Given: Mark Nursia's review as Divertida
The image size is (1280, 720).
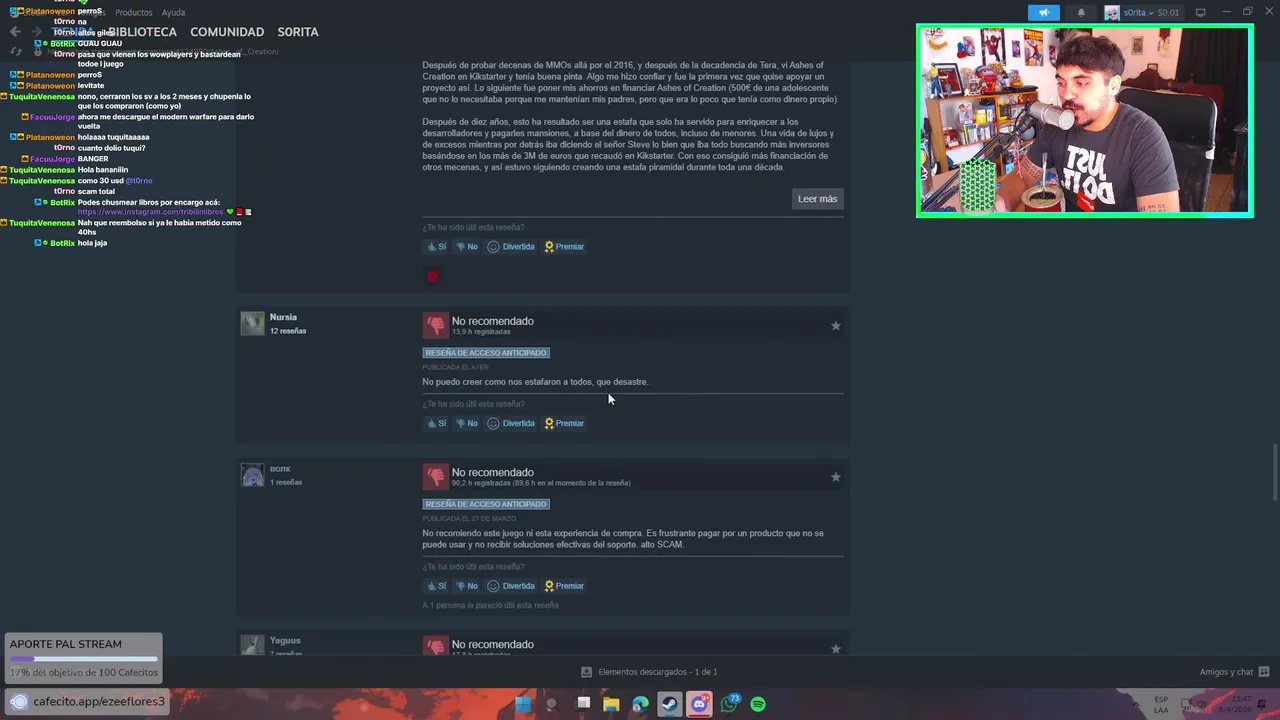Looking at the screenshot, I should 511,423.
